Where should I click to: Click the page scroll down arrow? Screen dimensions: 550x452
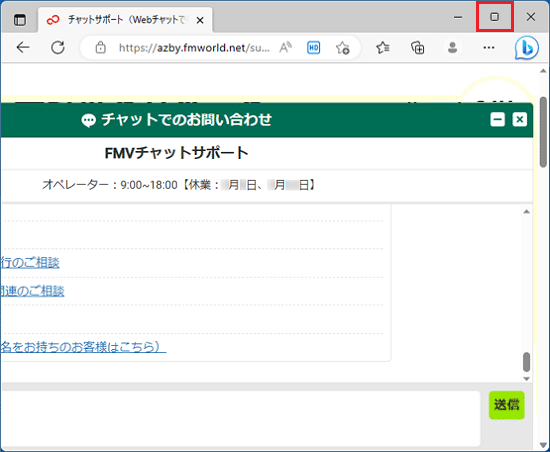(x=543, y=445)
